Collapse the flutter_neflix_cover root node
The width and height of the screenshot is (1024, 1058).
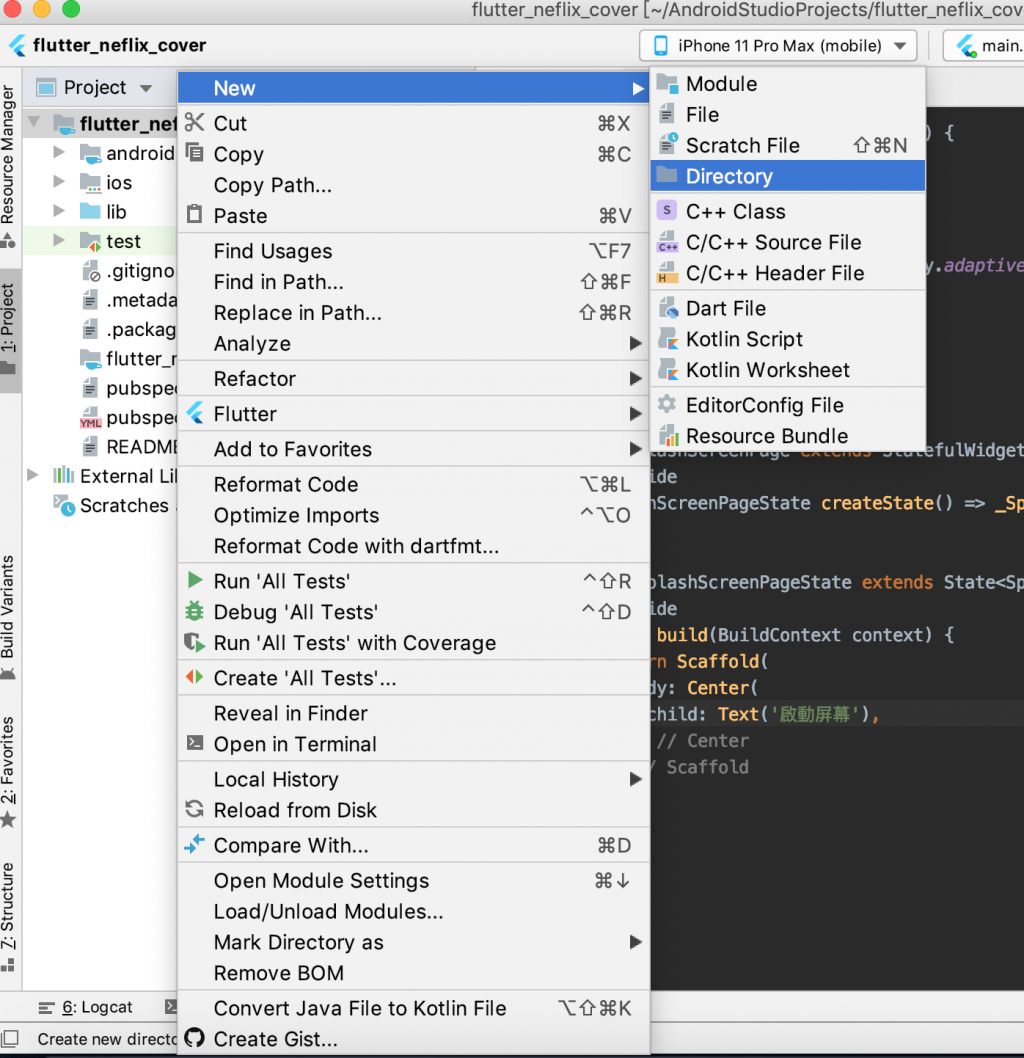click(x=34, y=123)
